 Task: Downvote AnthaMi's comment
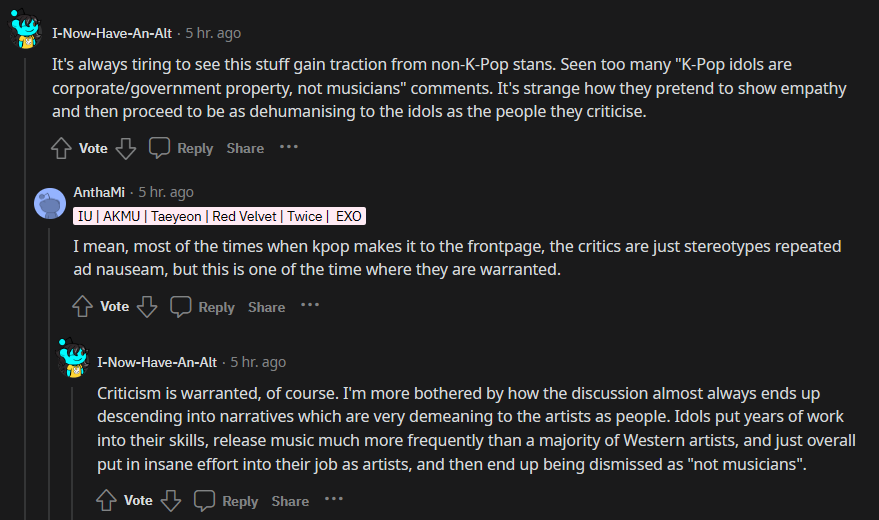click(147, 307)
